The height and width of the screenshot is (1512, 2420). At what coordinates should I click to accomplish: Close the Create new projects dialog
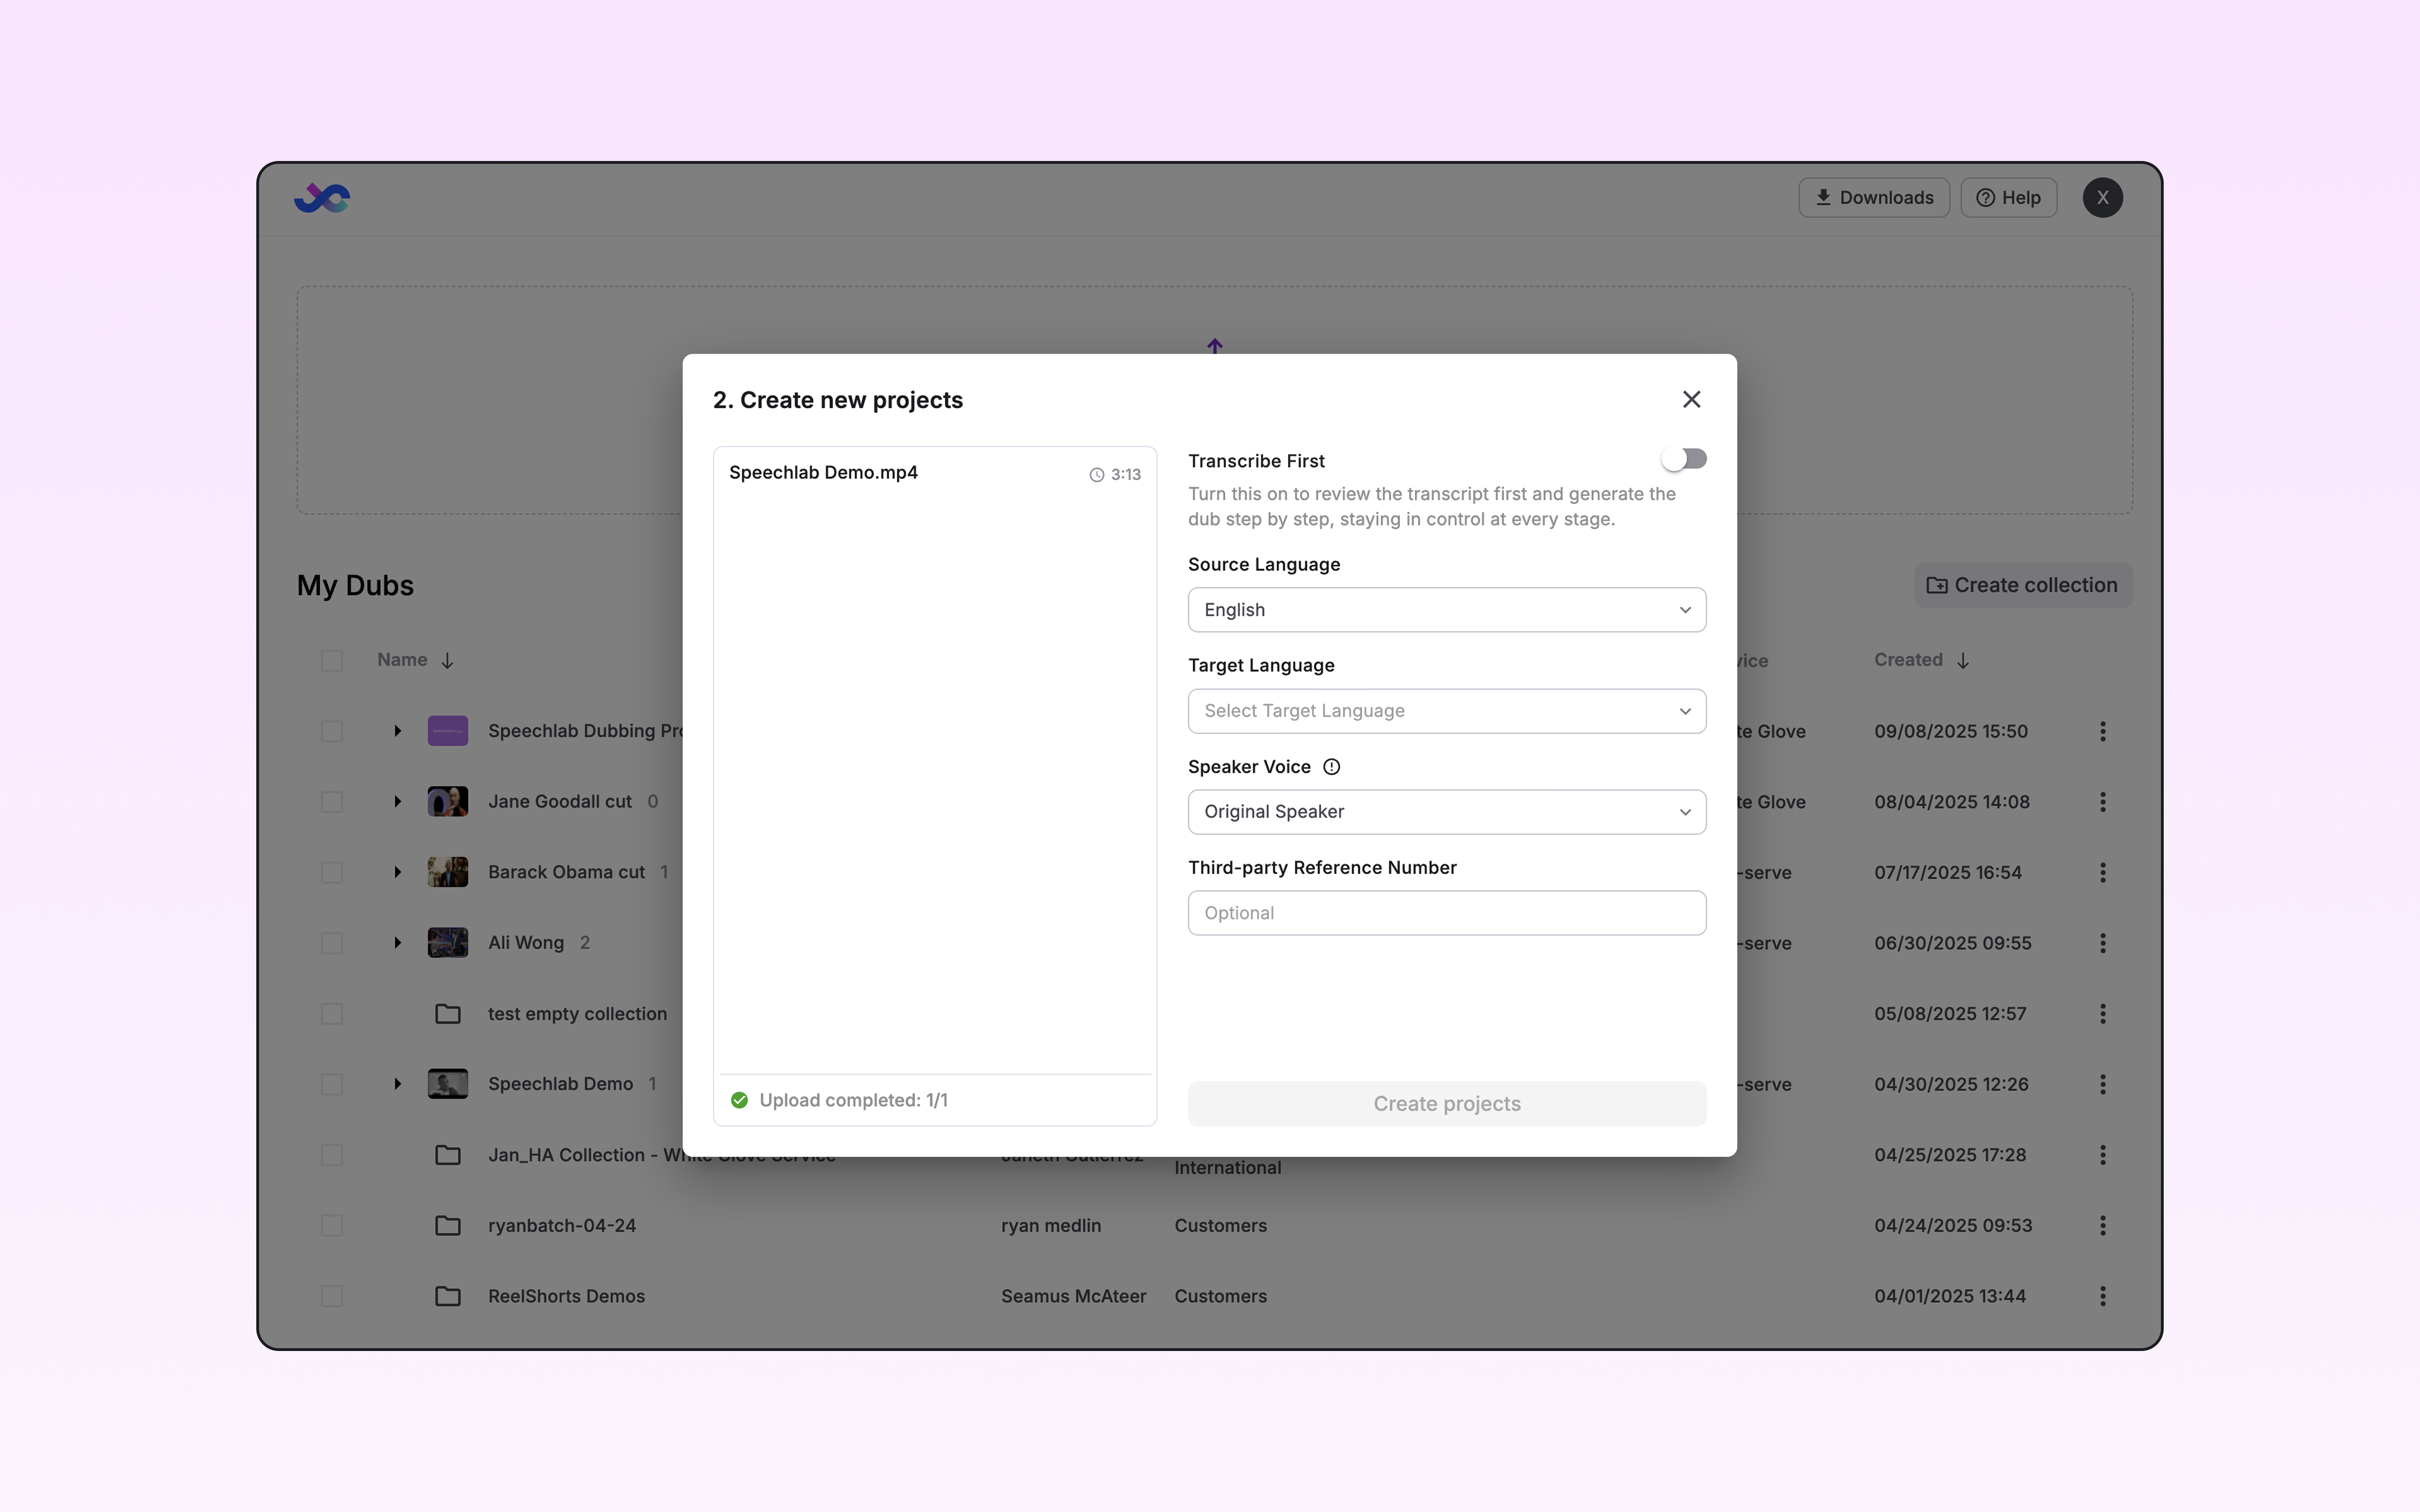[x=1691, y=400]
